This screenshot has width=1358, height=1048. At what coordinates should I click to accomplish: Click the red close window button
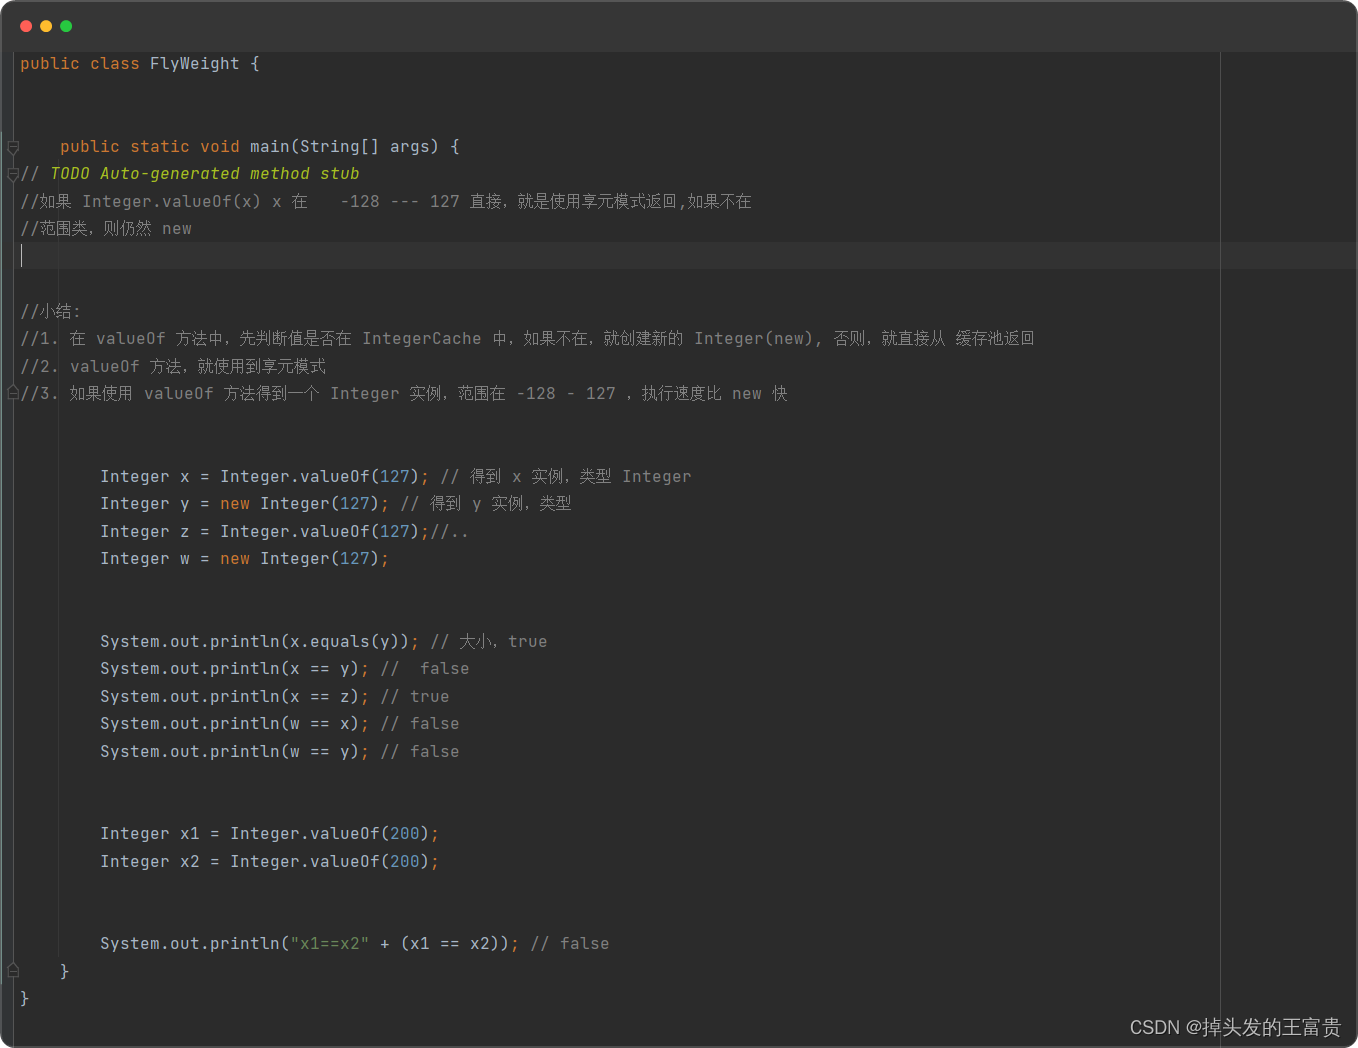26,26
